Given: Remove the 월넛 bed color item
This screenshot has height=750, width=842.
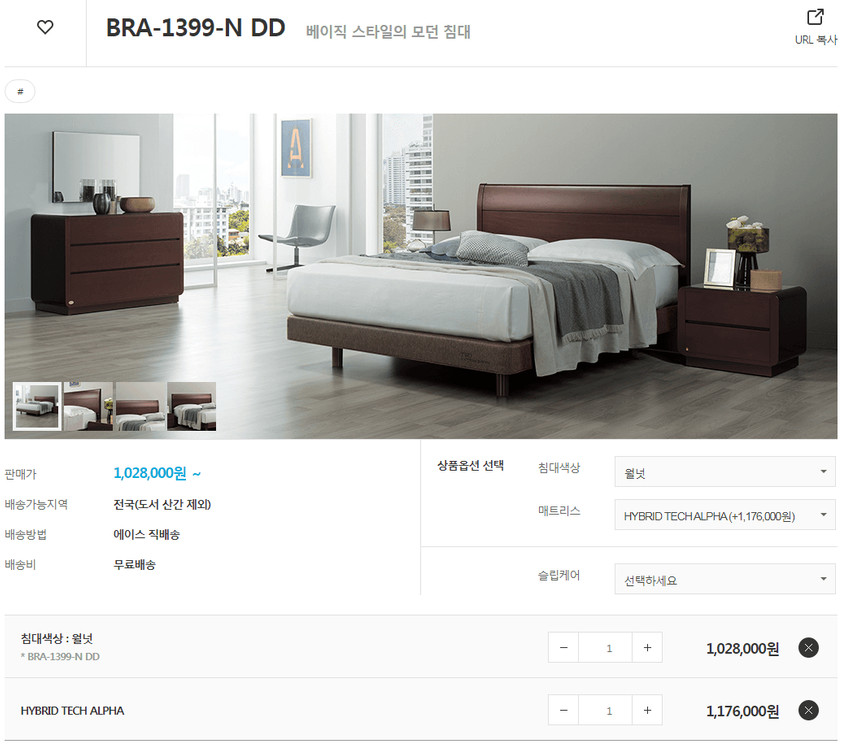Looking at the screenshot, I should click(x=808, y=647).
